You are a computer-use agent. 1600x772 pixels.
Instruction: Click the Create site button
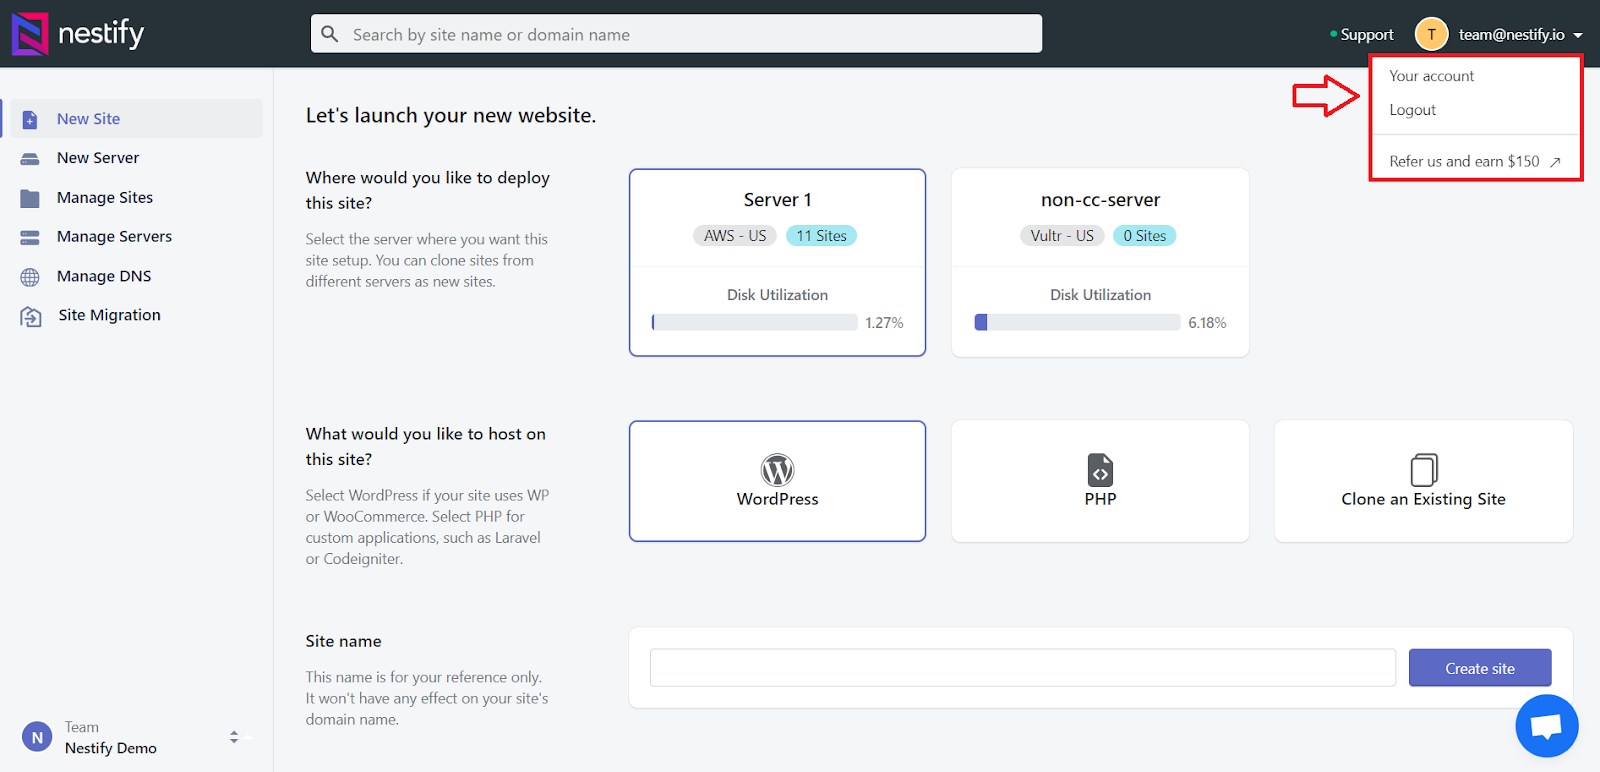[x=1480, y=668]
